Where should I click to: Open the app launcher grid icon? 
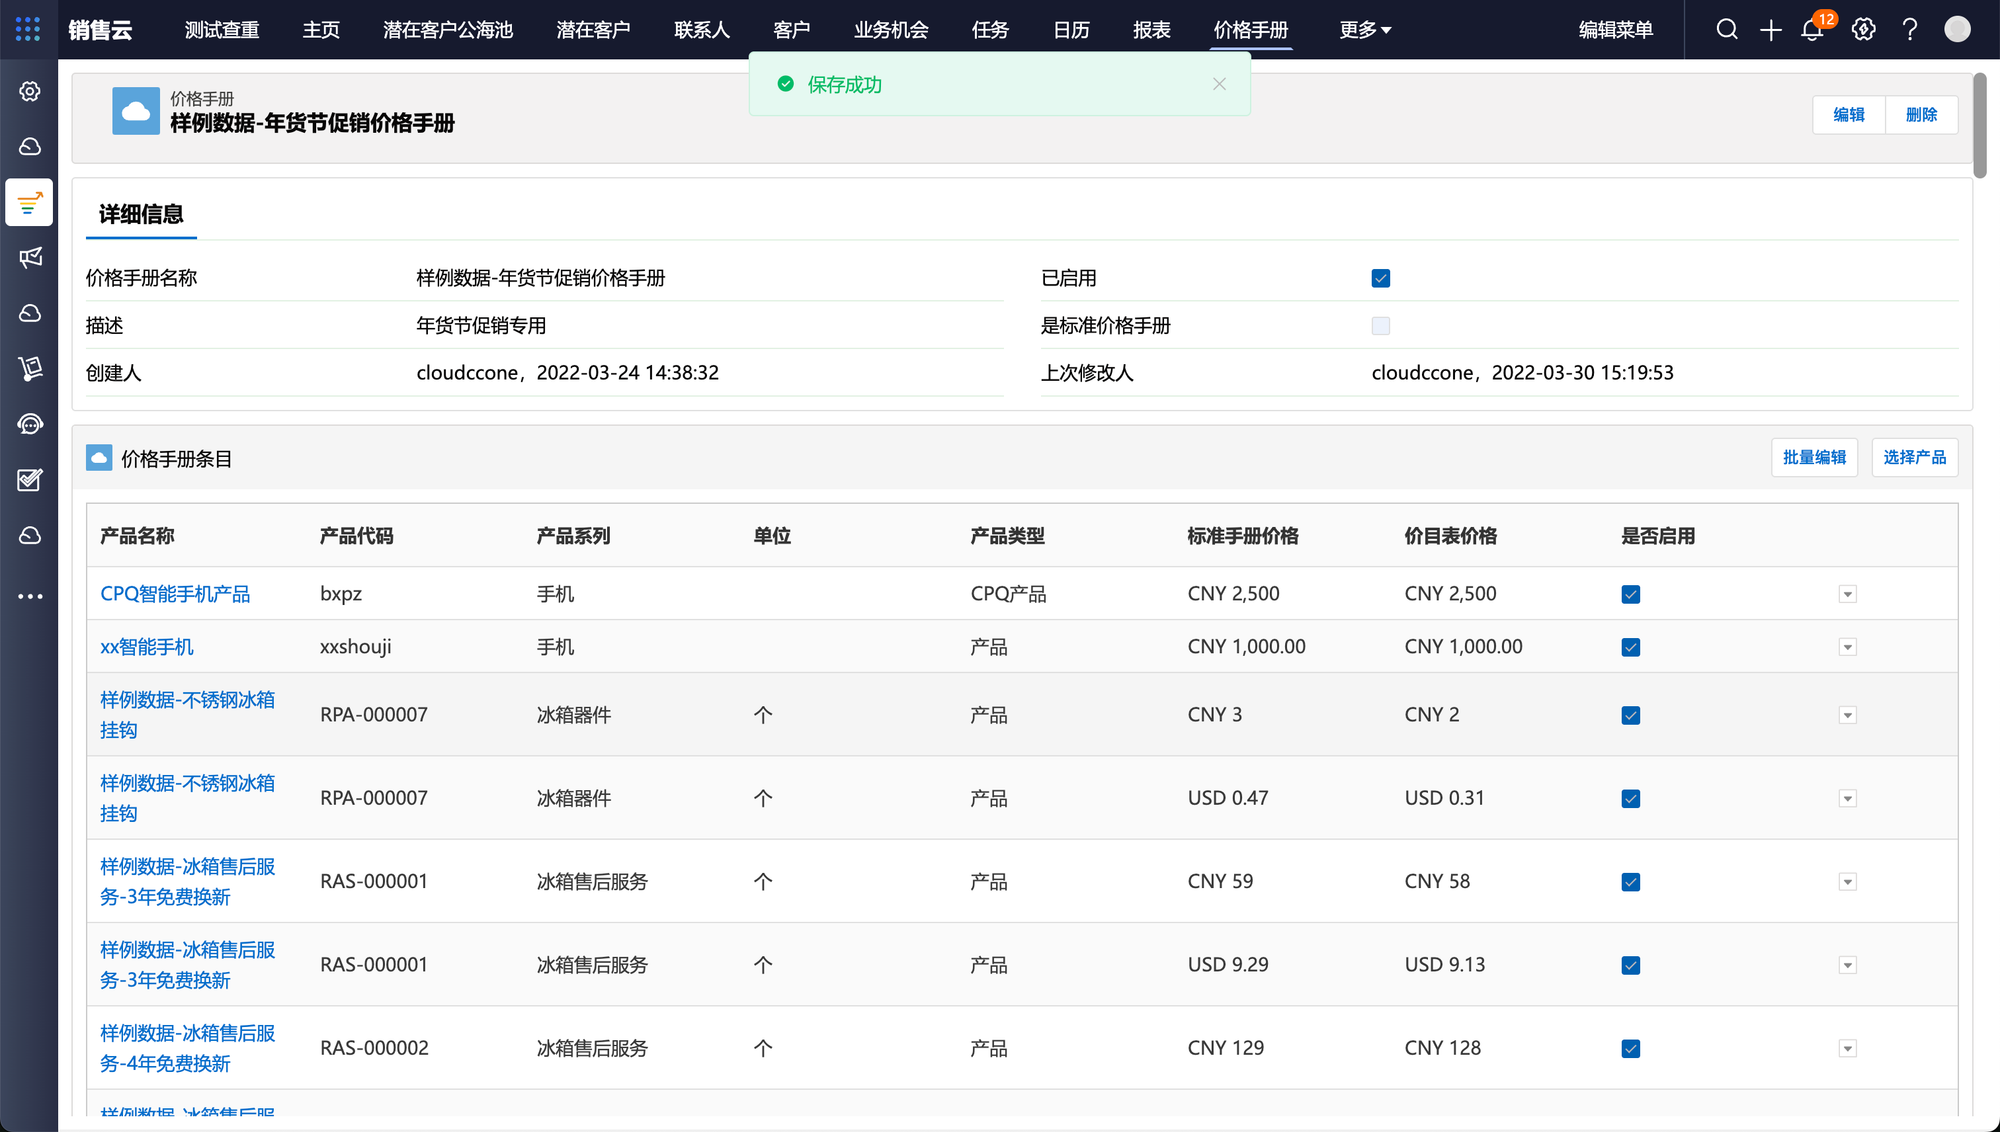tap(28, 29)
